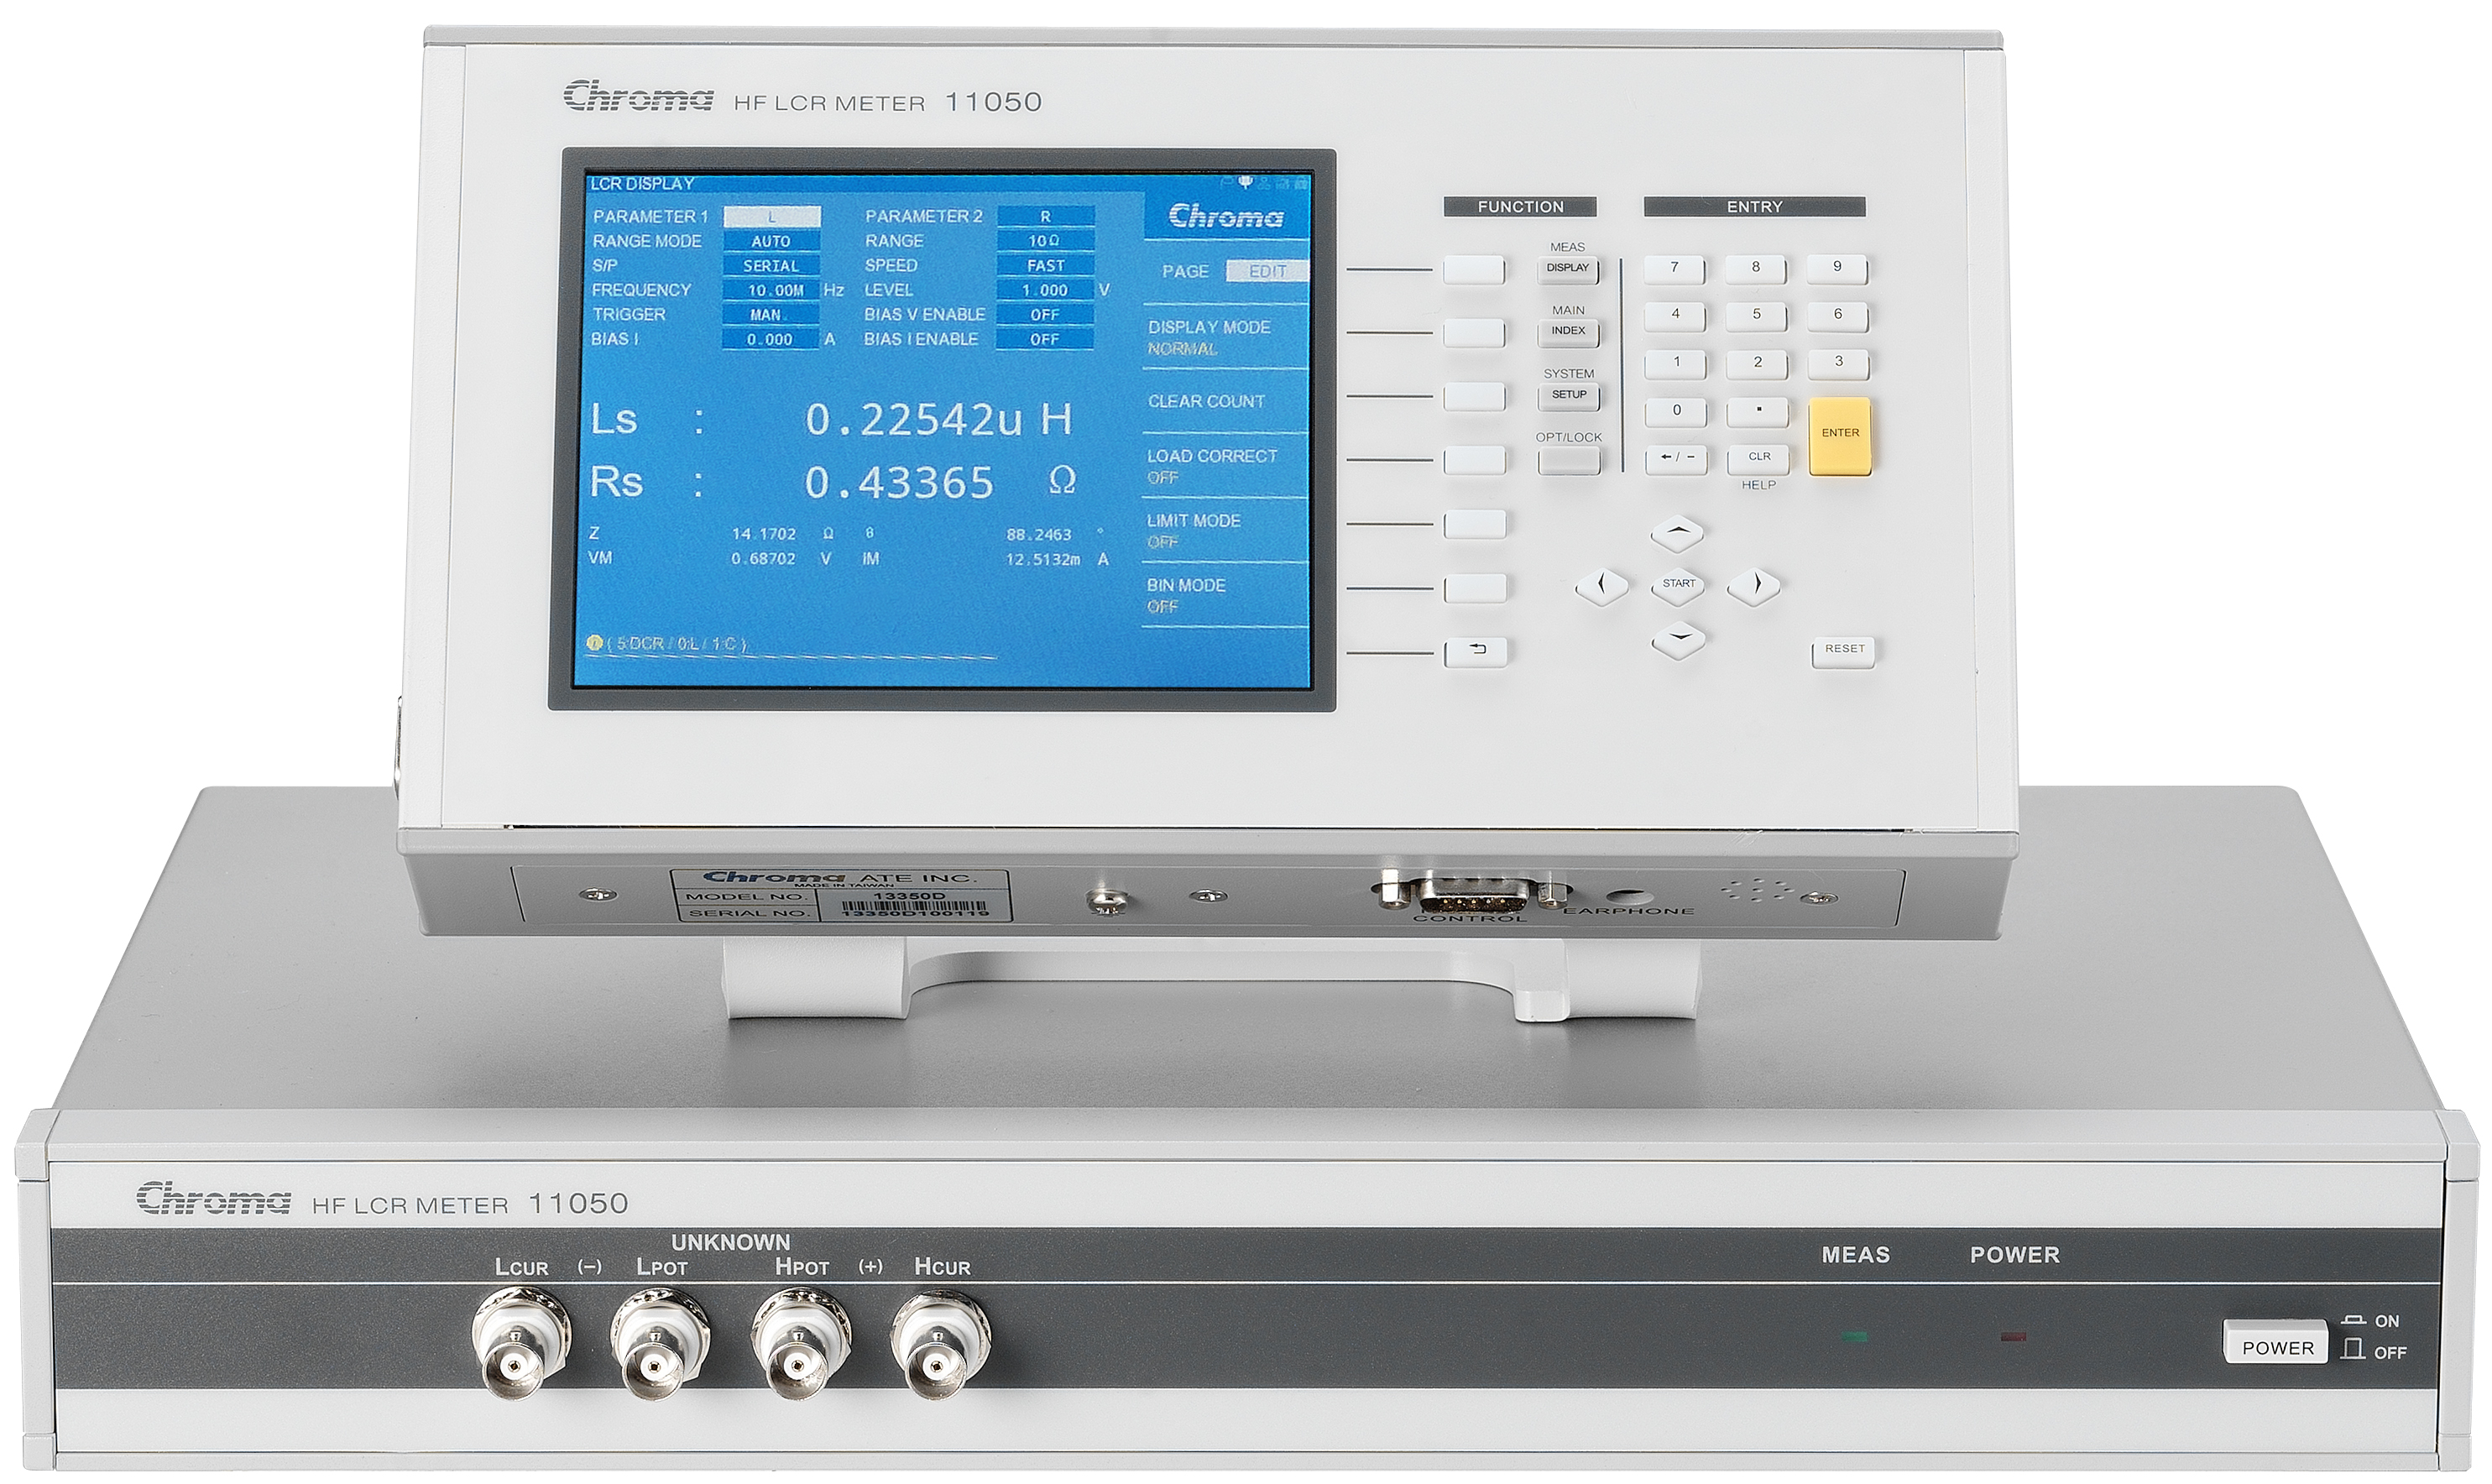Hit the return-arrow soft key below the screen keys
The image size is (2492, 1484).
1475,653
